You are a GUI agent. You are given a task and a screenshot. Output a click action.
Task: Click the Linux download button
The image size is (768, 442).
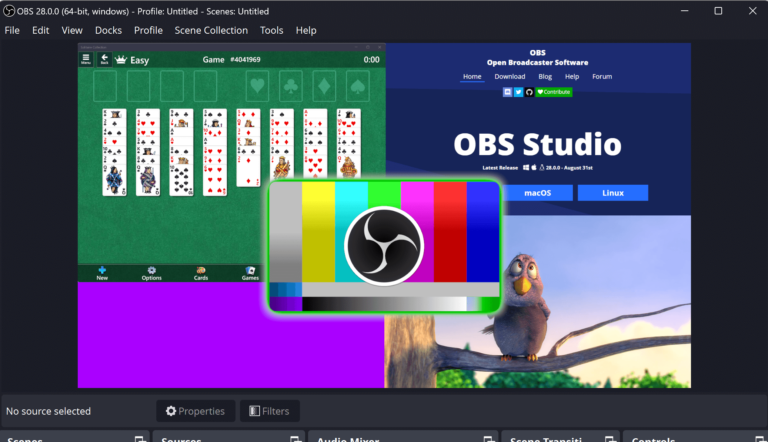pos(613,193)
